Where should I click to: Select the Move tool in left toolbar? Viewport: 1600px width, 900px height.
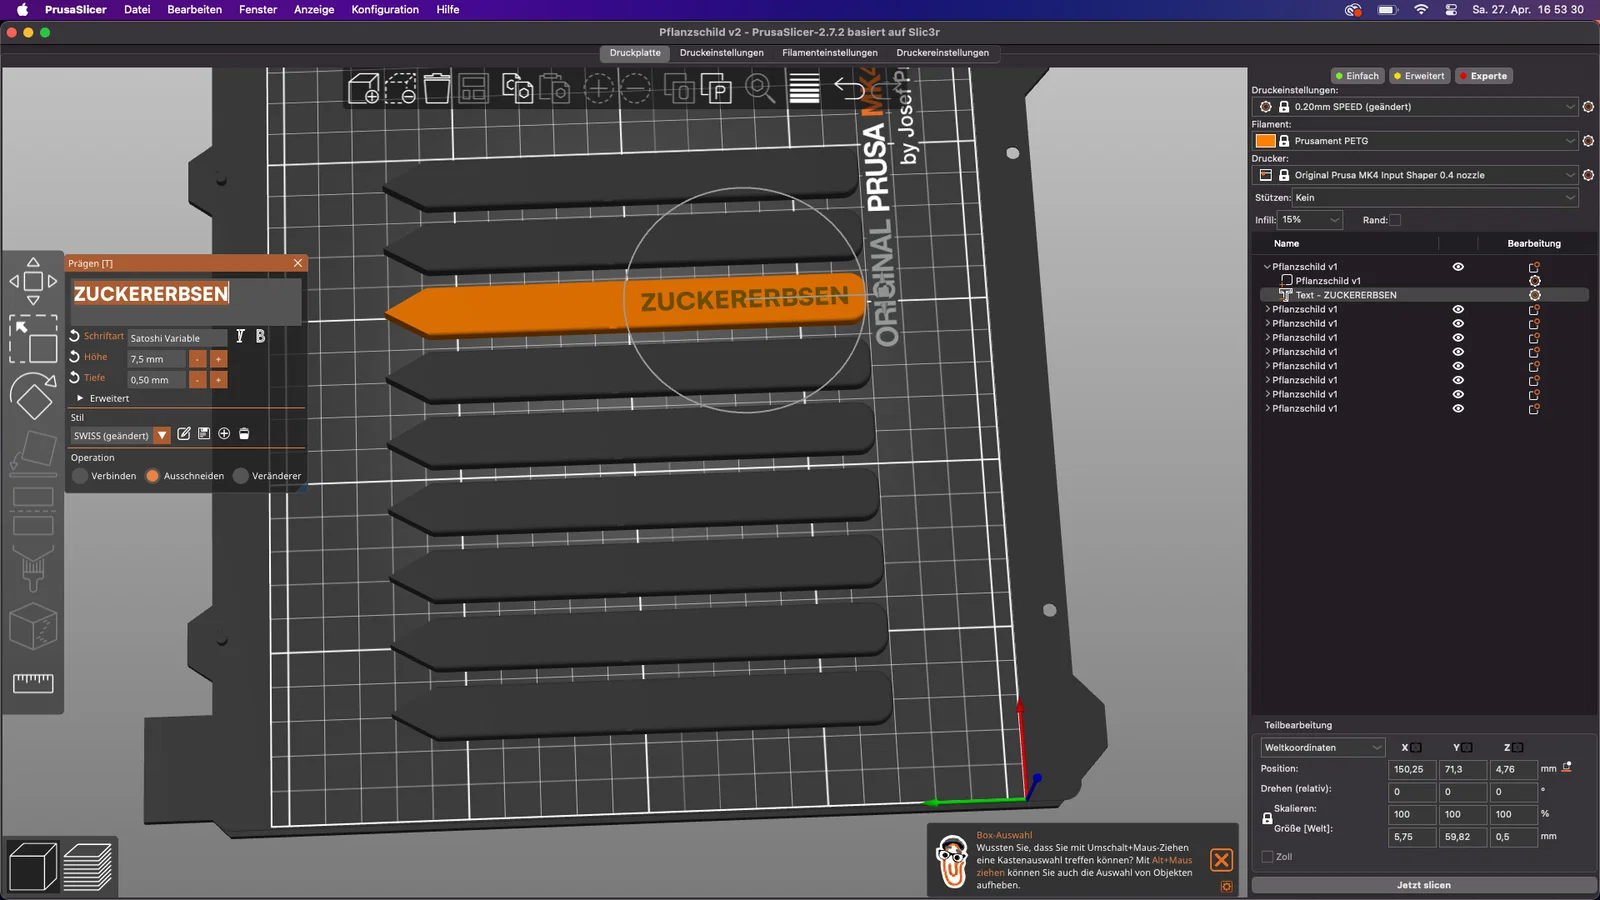(33, 281)
